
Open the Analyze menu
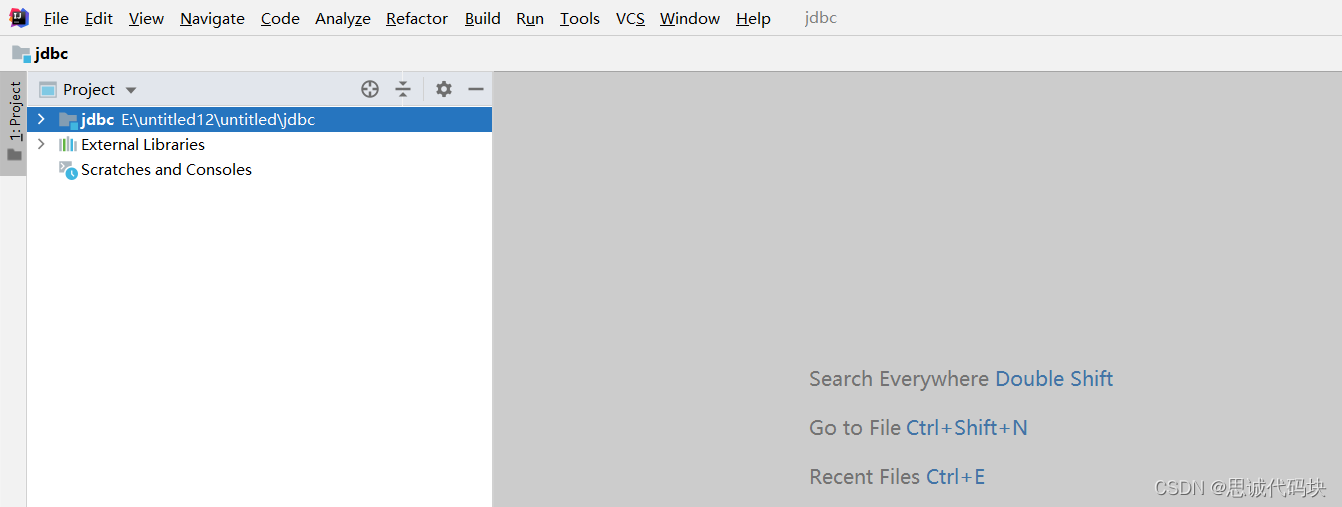[x=343, y=18]
